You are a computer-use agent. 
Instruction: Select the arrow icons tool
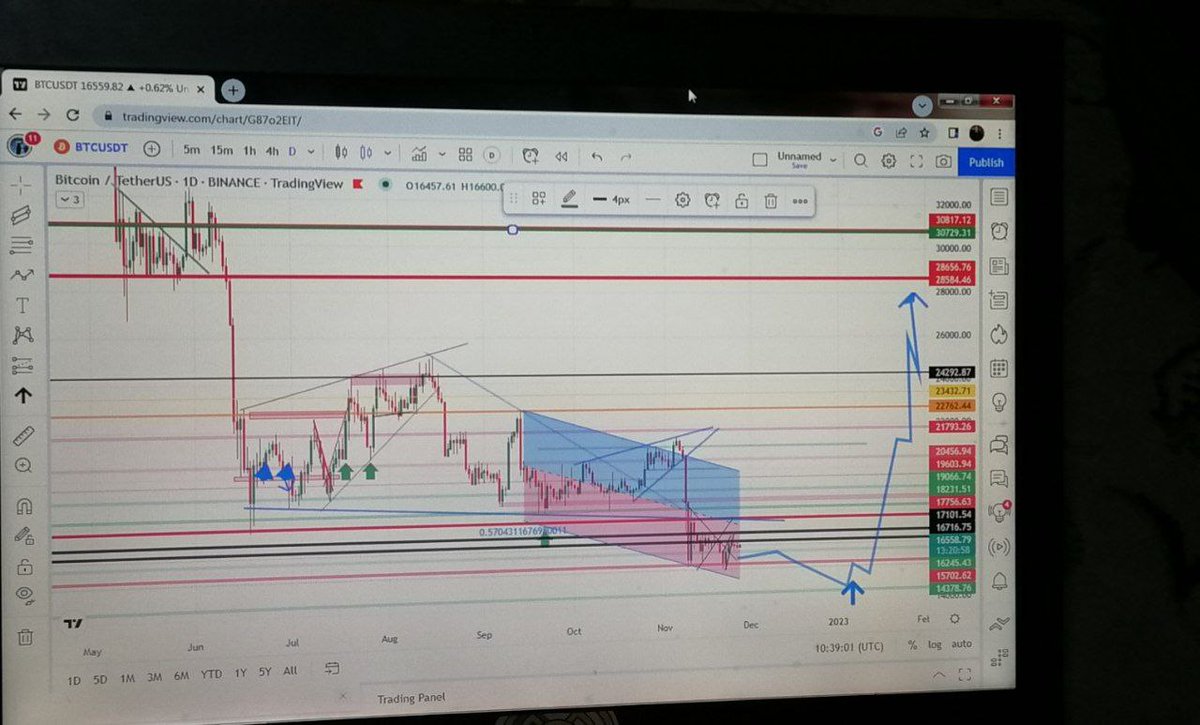pyautogui.click(x=22, y=396)
